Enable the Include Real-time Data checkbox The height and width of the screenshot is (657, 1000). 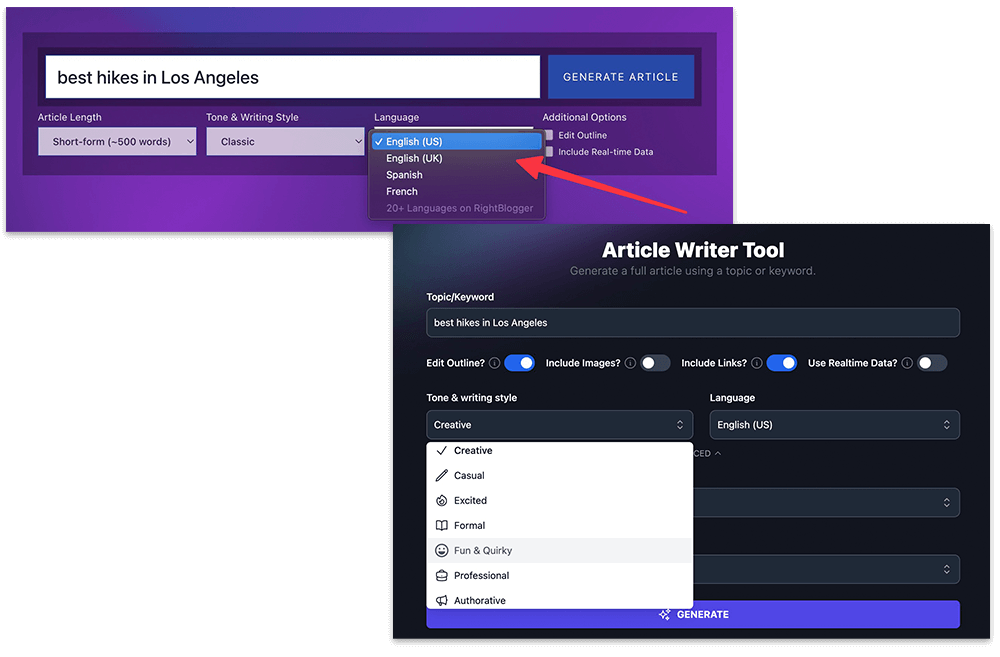[x=548, y=151]
